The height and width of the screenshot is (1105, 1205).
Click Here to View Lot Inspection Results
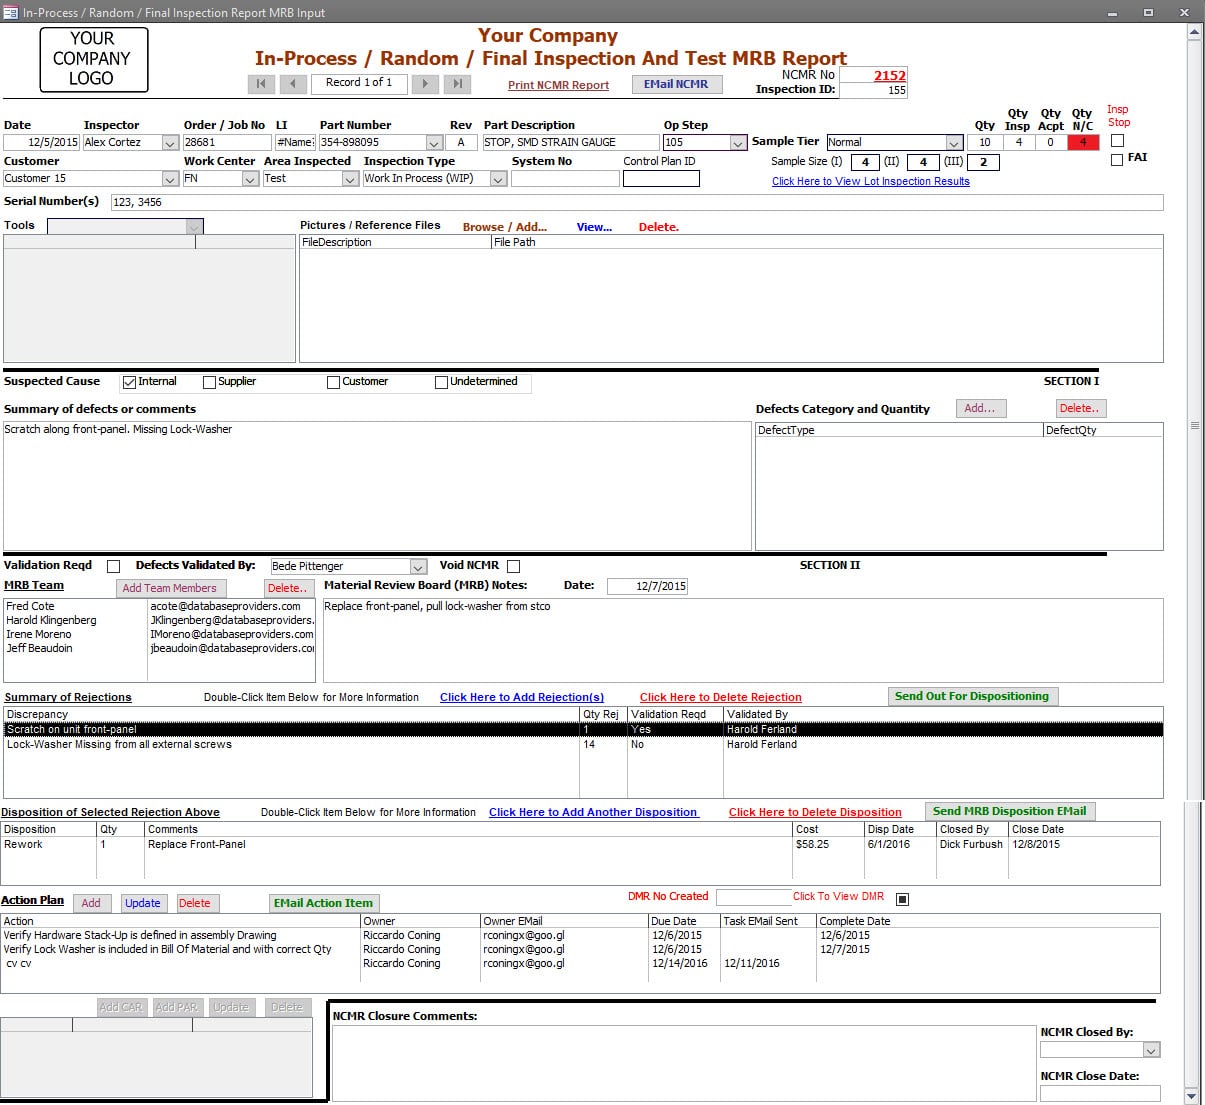click(871, 181)
